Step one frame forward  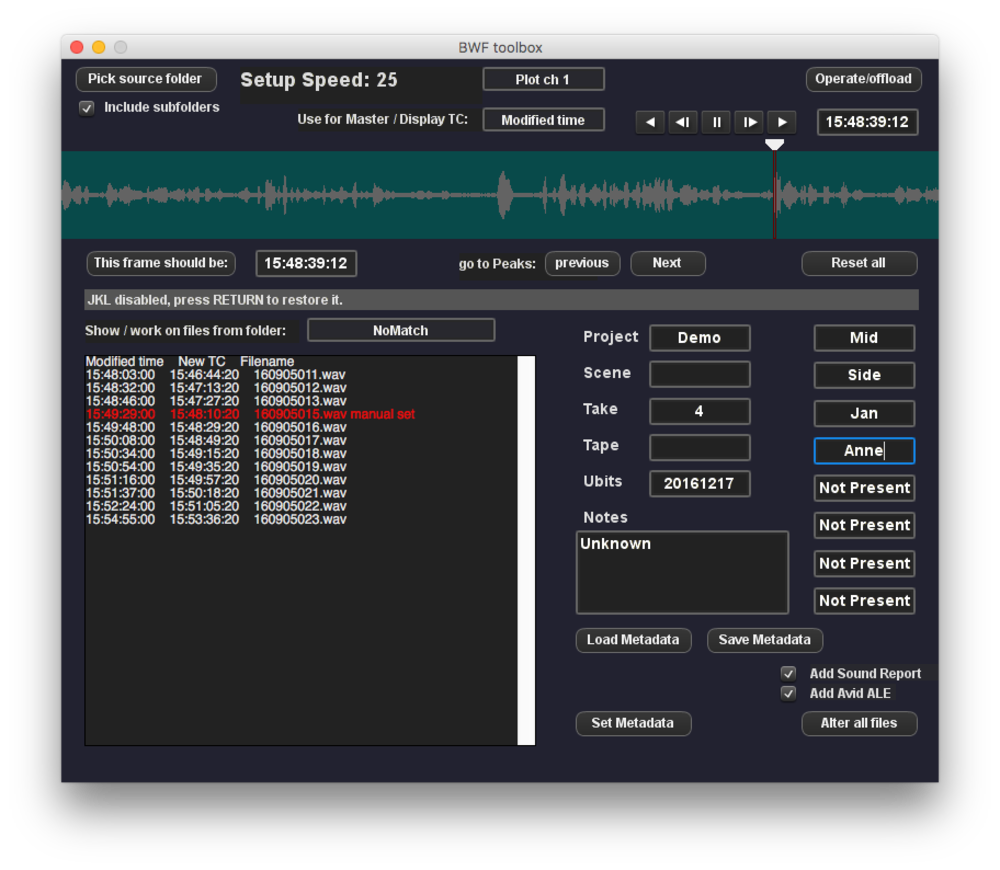(x=749, y=122)
